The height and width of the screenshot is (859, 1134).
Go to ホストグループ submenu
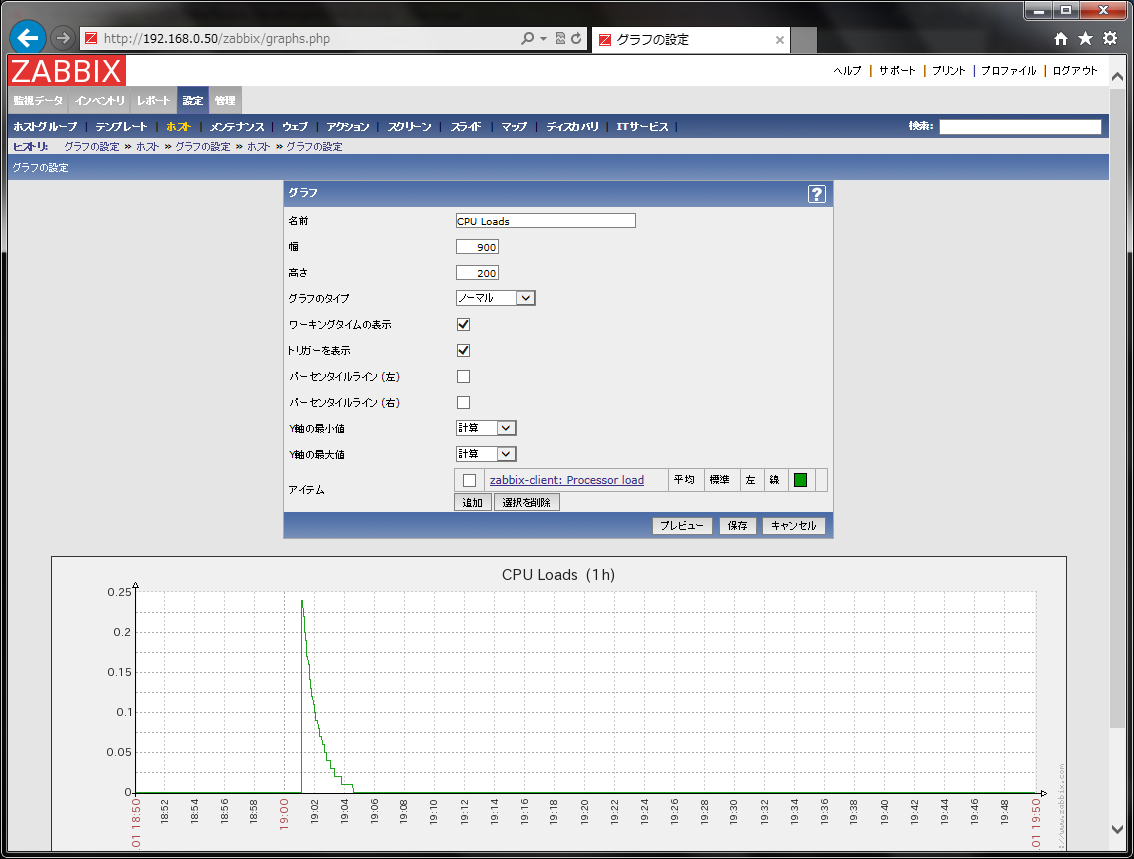coord(45,127)
